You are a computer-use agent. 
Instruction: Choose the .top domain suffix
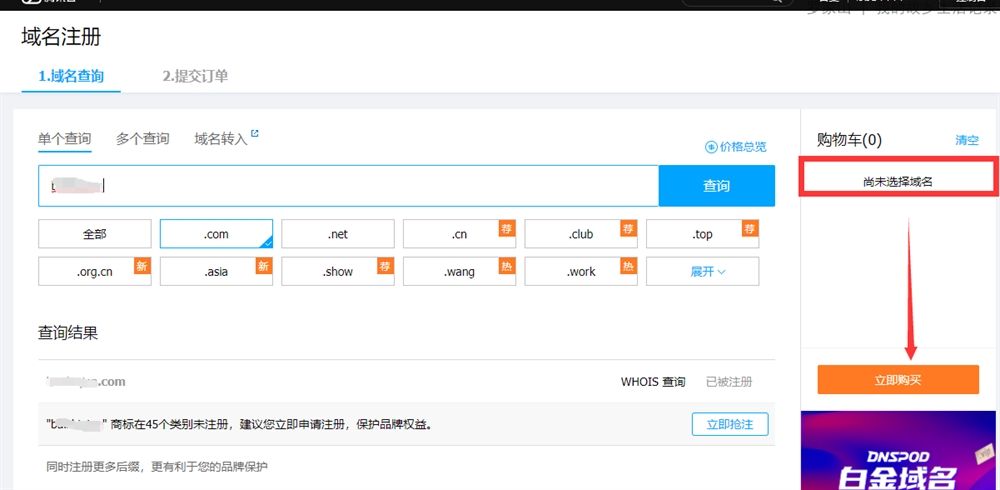tap(702, 234)
